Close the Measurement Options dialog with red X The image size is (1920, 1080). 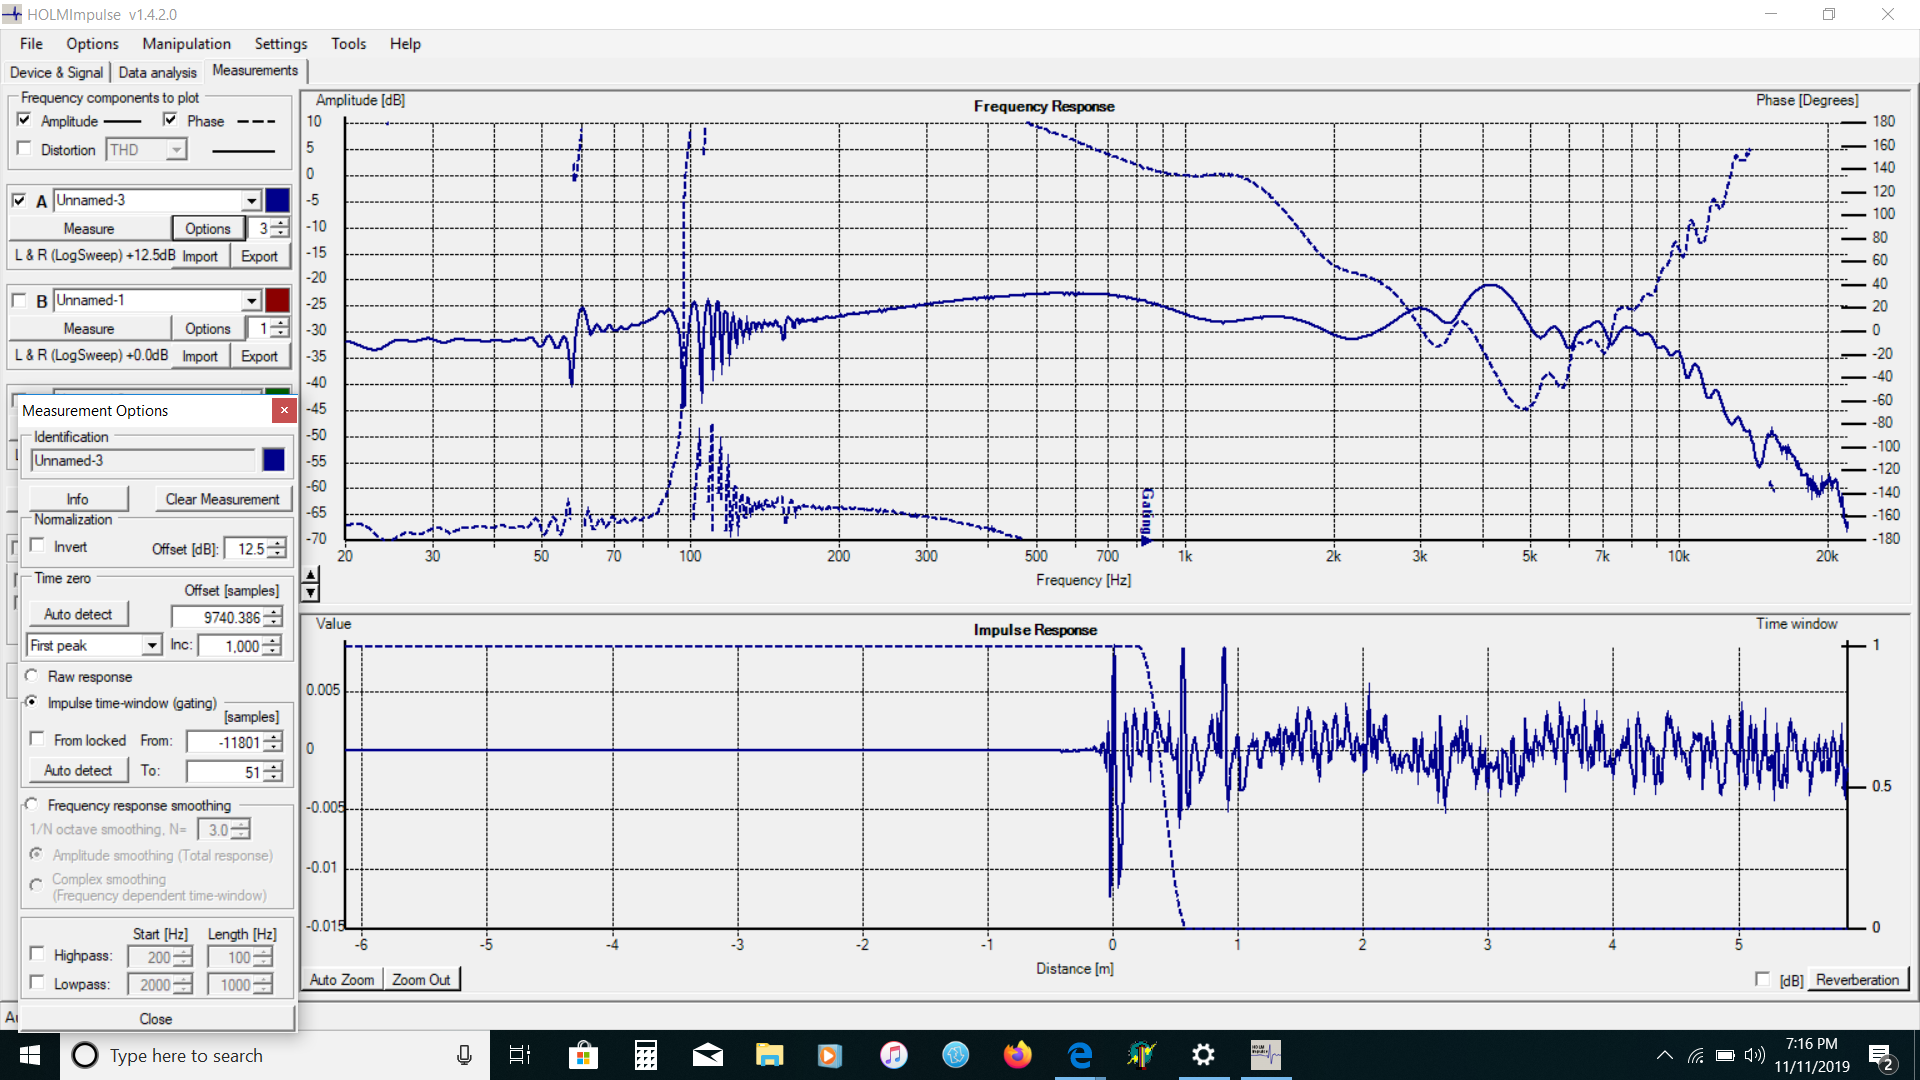click(284, 411)
